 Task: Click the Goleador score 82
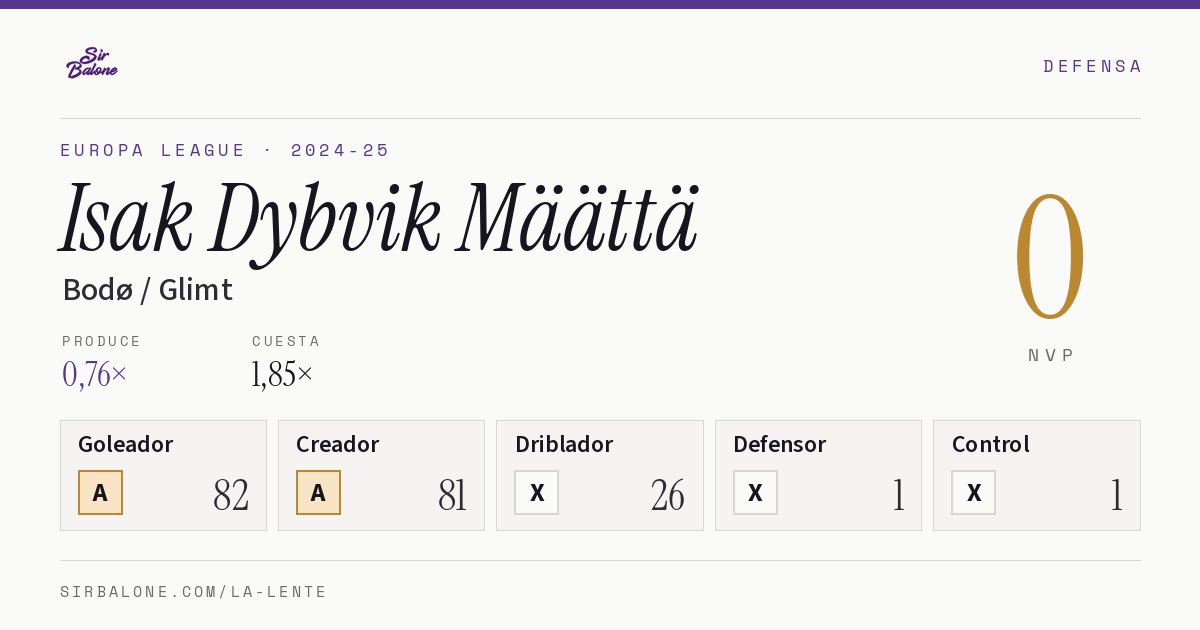(x=231, y=495)
